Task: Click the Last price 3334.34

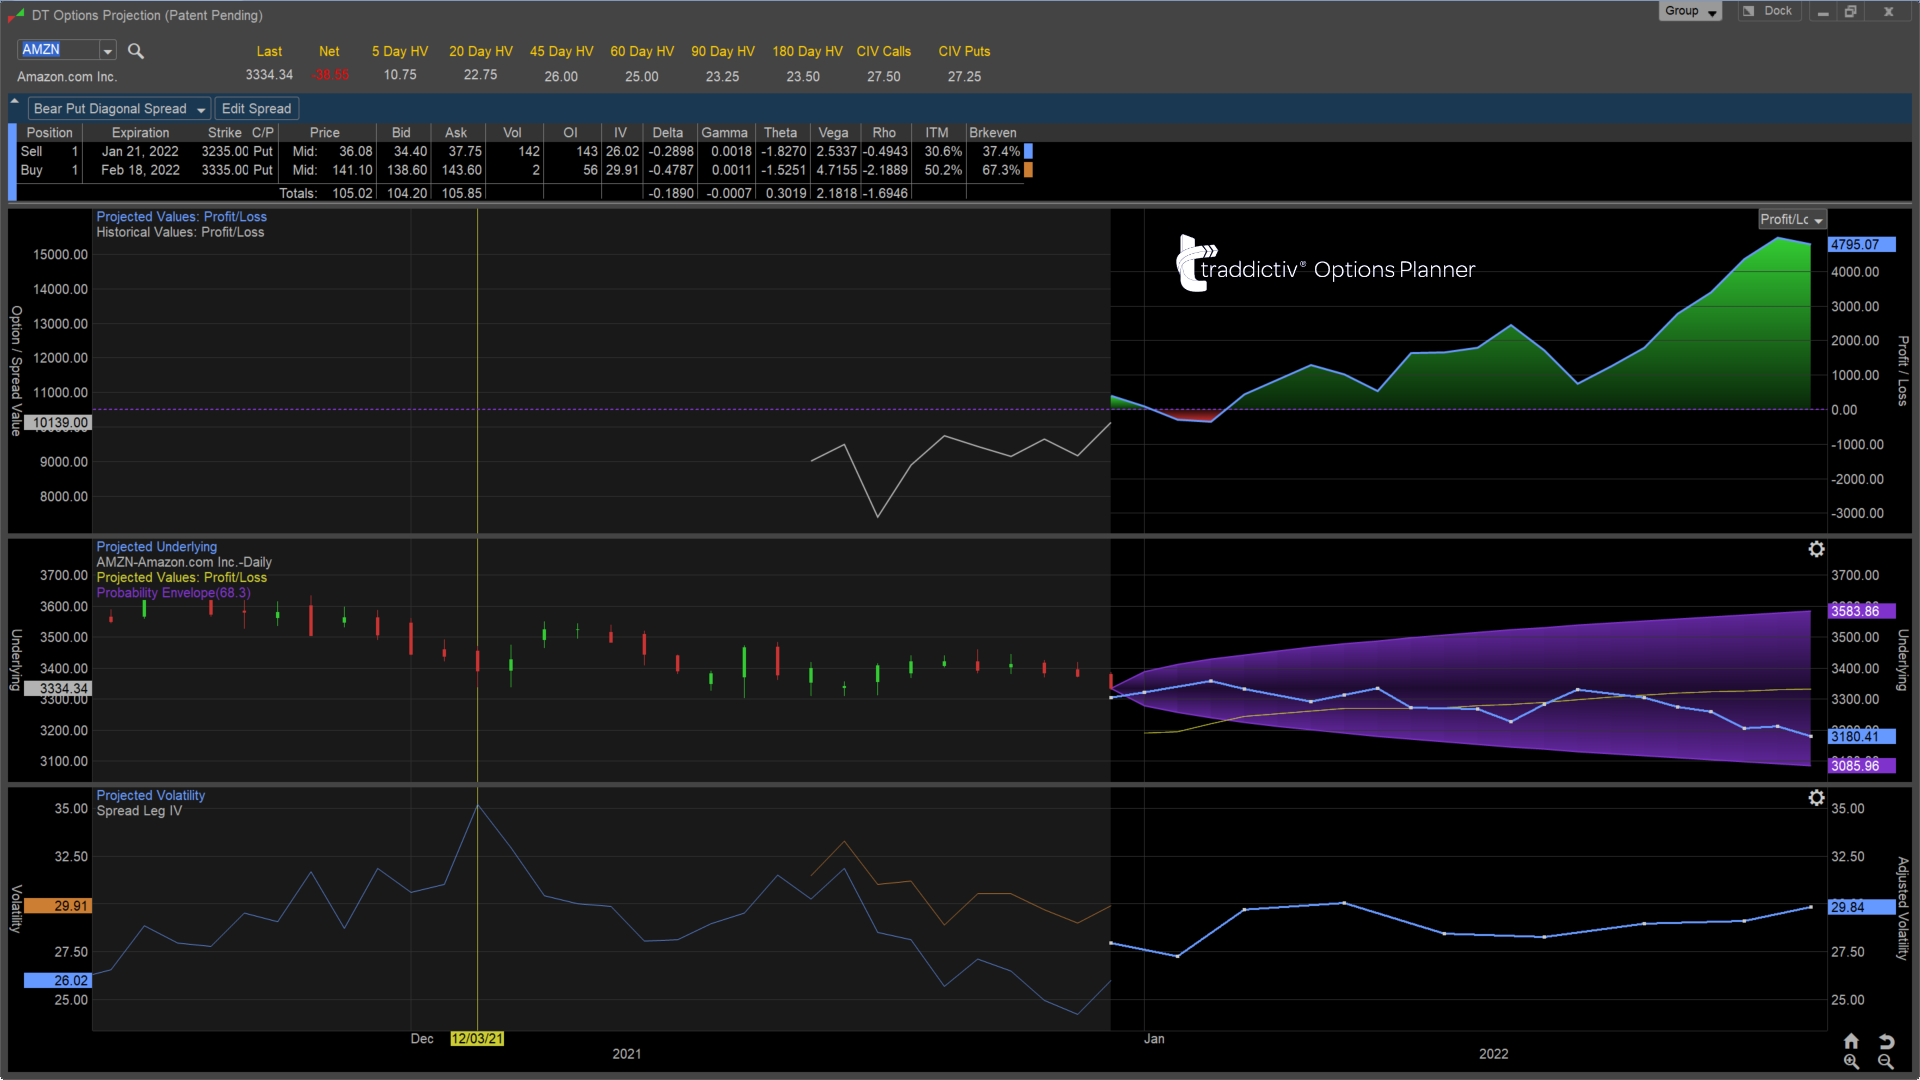Action: (269, 75)
